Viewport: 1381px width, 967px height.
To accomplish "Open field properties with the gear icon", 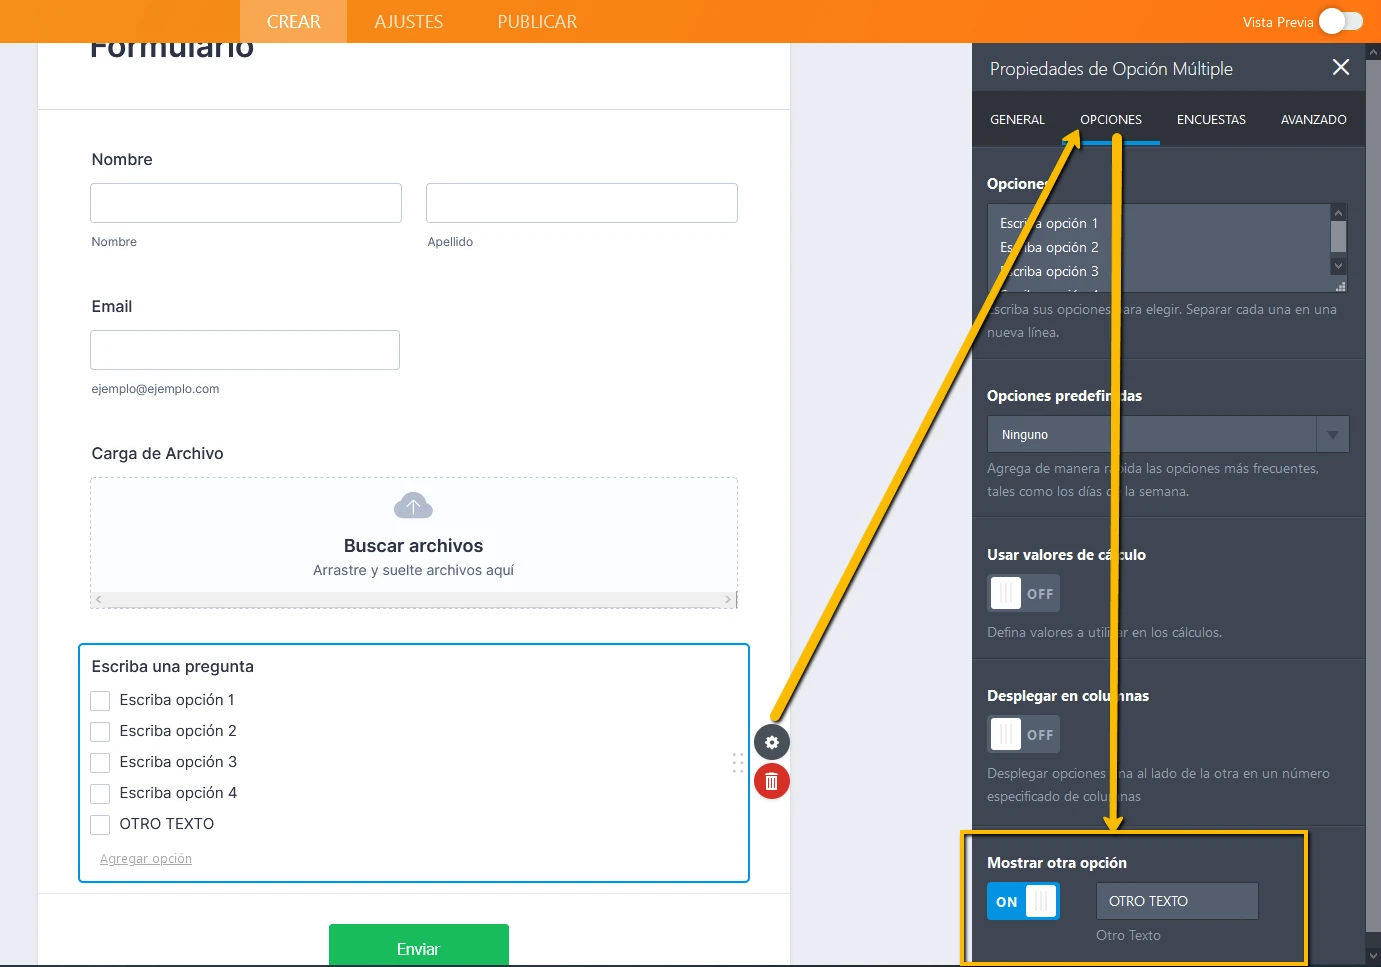I will [771, 742].
